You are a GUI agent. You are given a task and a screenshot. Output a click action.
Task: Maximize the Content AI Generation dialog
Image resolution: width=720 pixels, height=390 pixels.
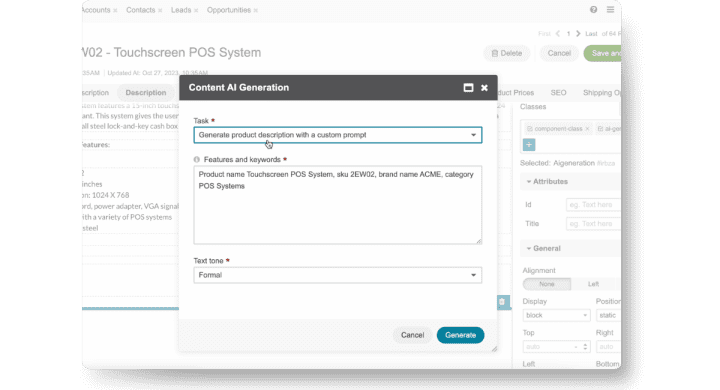468,88
